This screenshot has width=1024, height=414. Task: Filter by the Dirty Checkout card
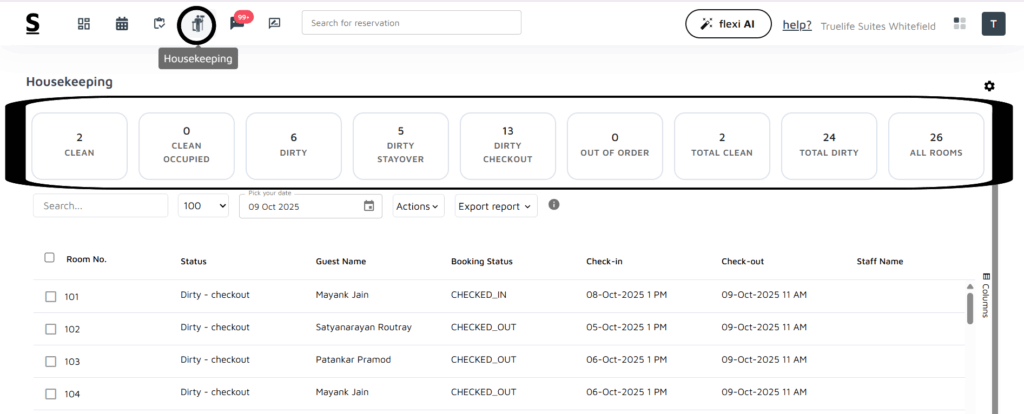(508, 146)
